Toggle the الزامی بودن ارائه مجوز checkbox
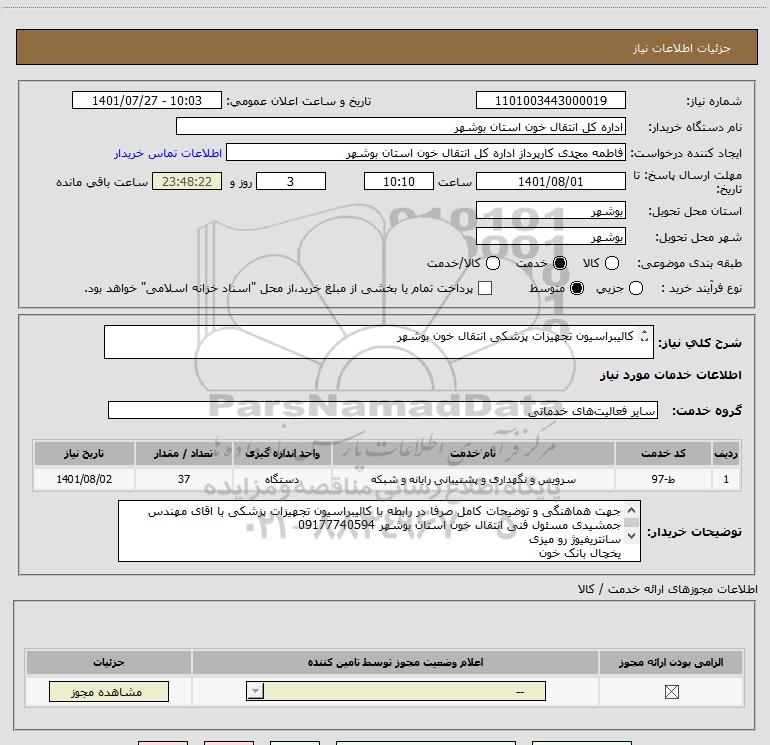770x745 pixels. (x=671, y=692)
